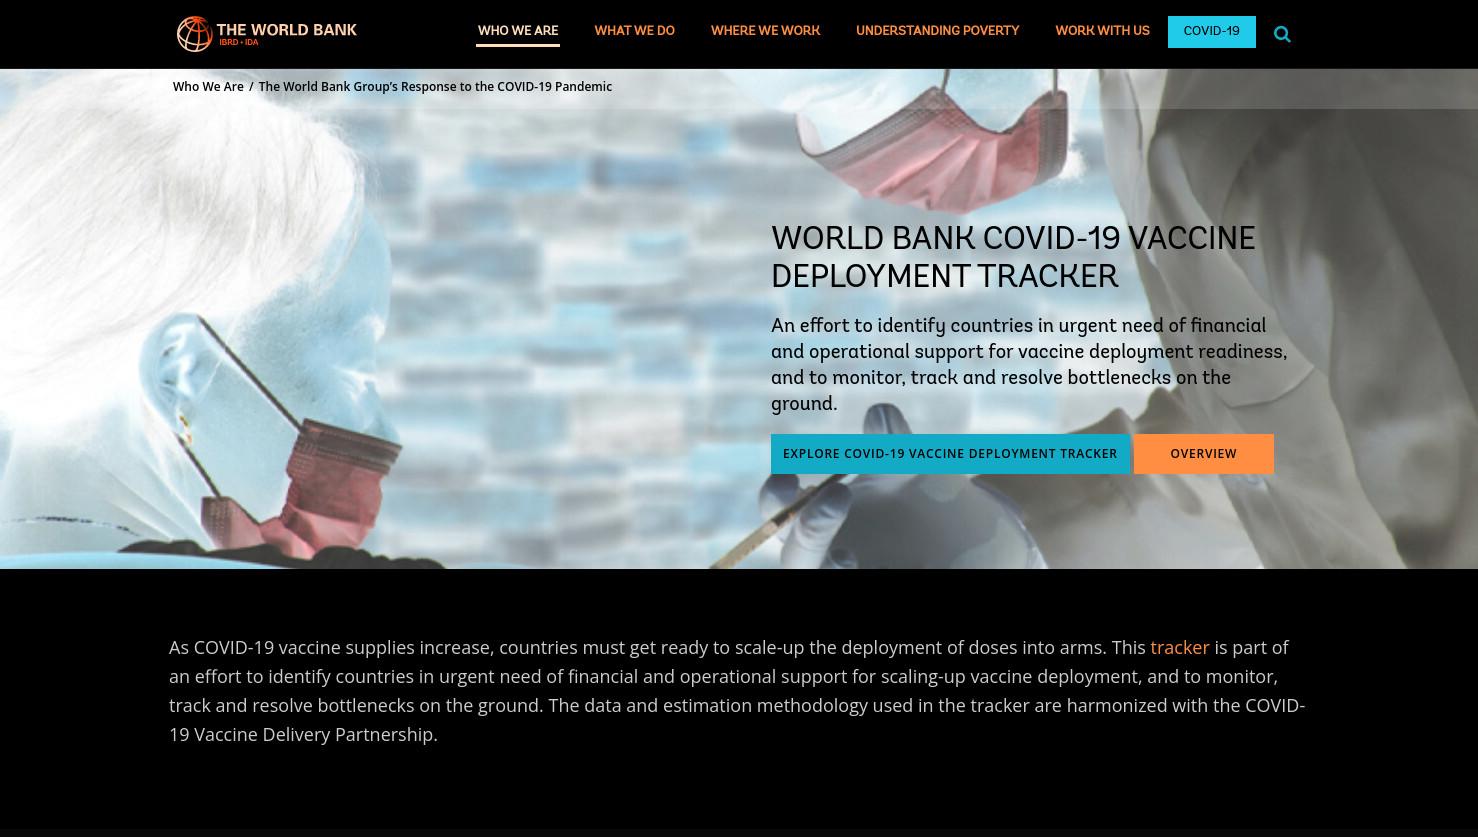Open the search magnifier icon
This screenshot has width=1478, height=837.
click(x=1282, y=35)
